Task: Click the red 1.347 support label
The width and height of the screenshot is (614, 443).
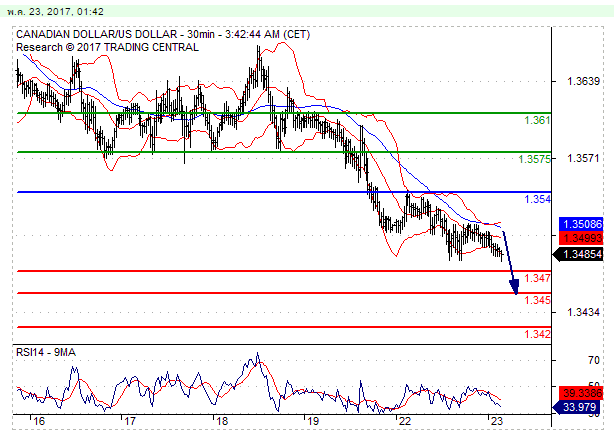Action: tap(537, 278)
